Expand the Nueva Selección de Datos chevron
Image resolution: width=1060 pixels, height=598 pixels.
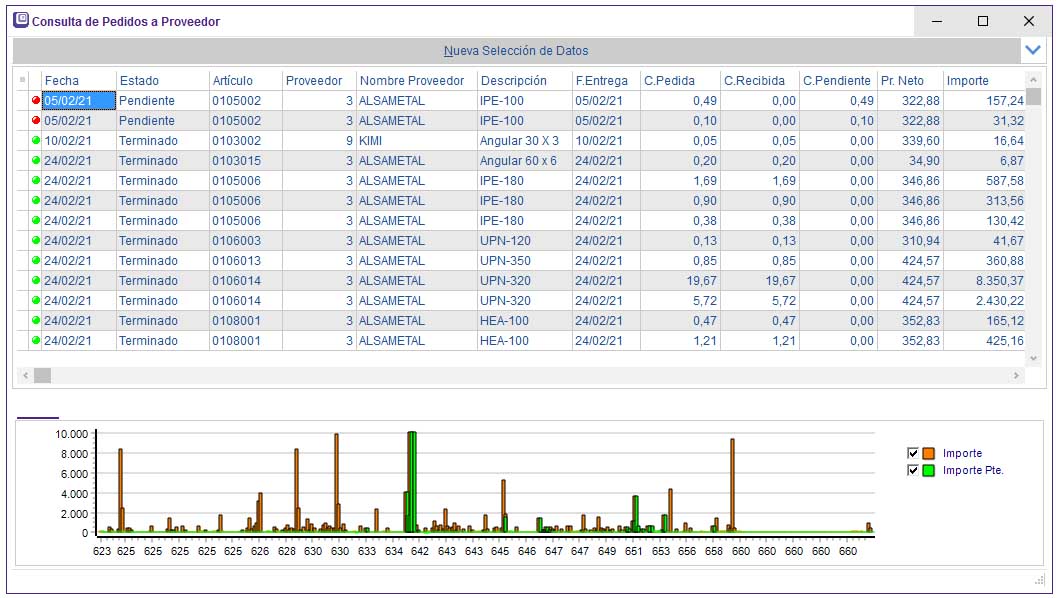[x=1033, y=49]
